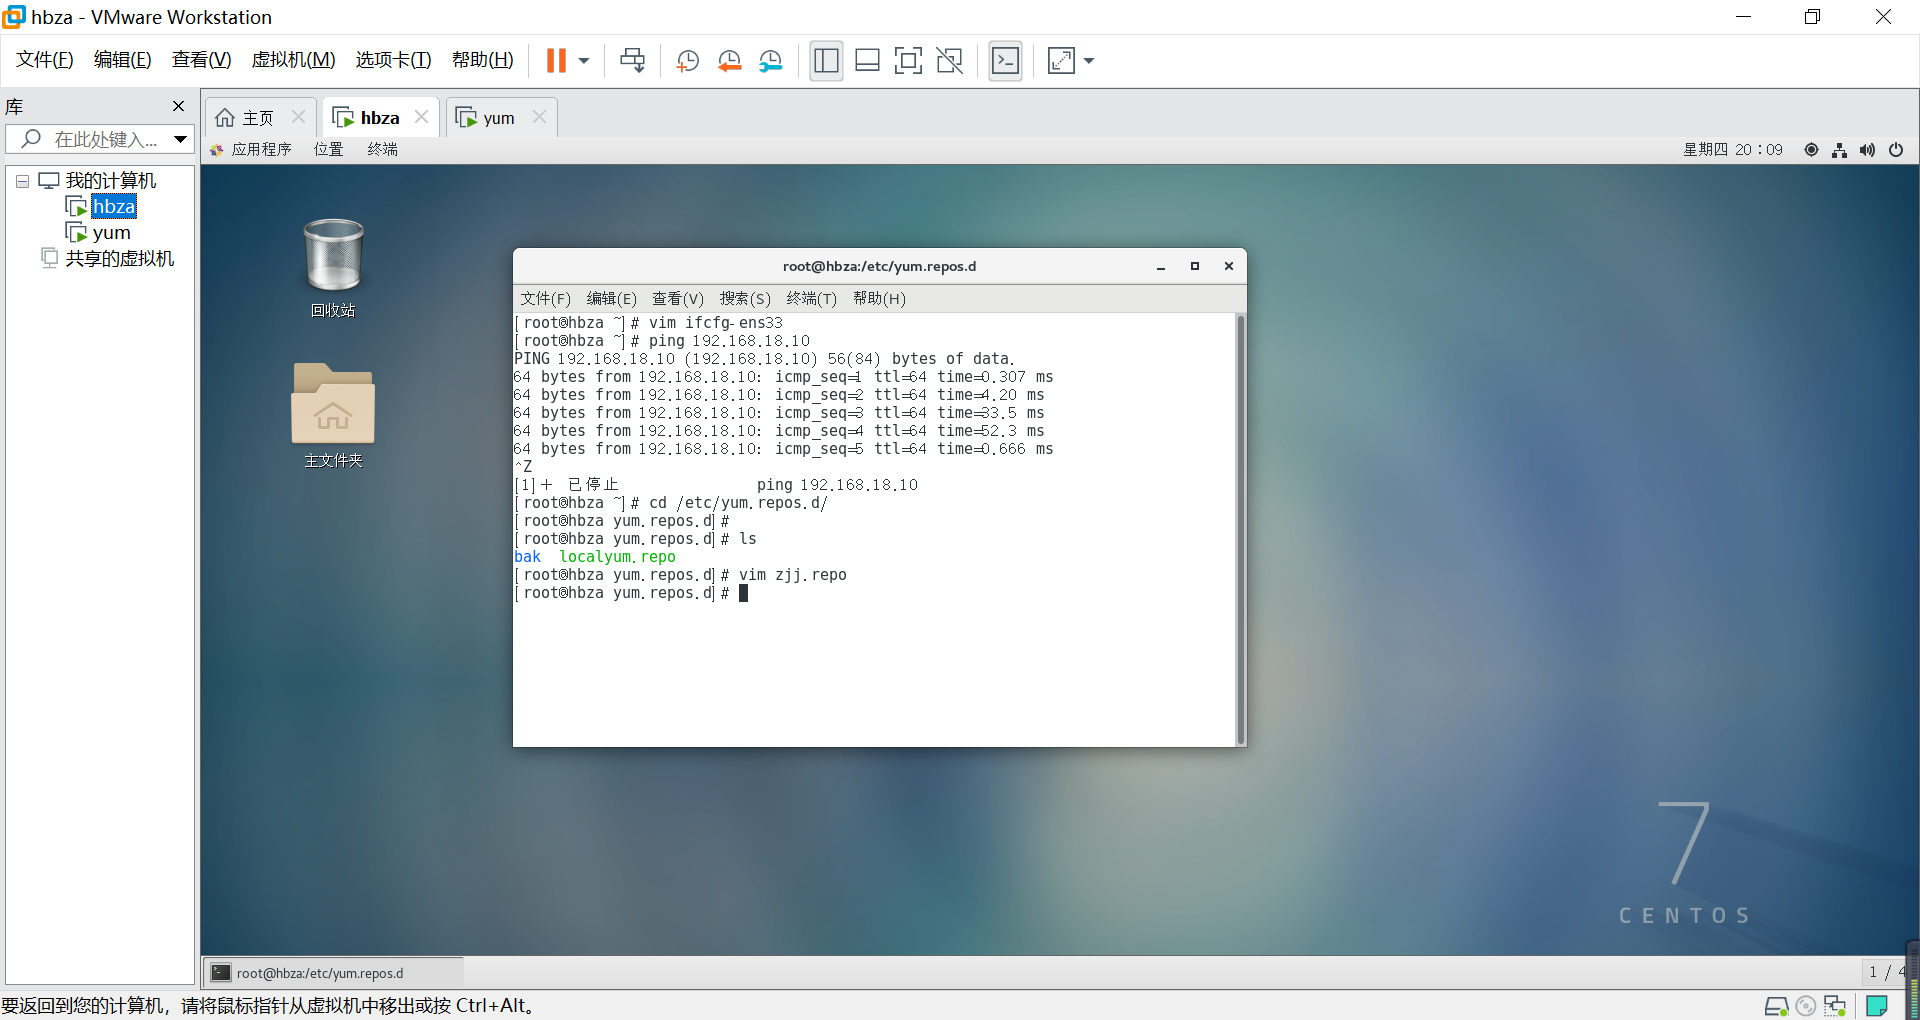Open the snapshot manager icon
1920x1020 pixels.
click(770, 61)
